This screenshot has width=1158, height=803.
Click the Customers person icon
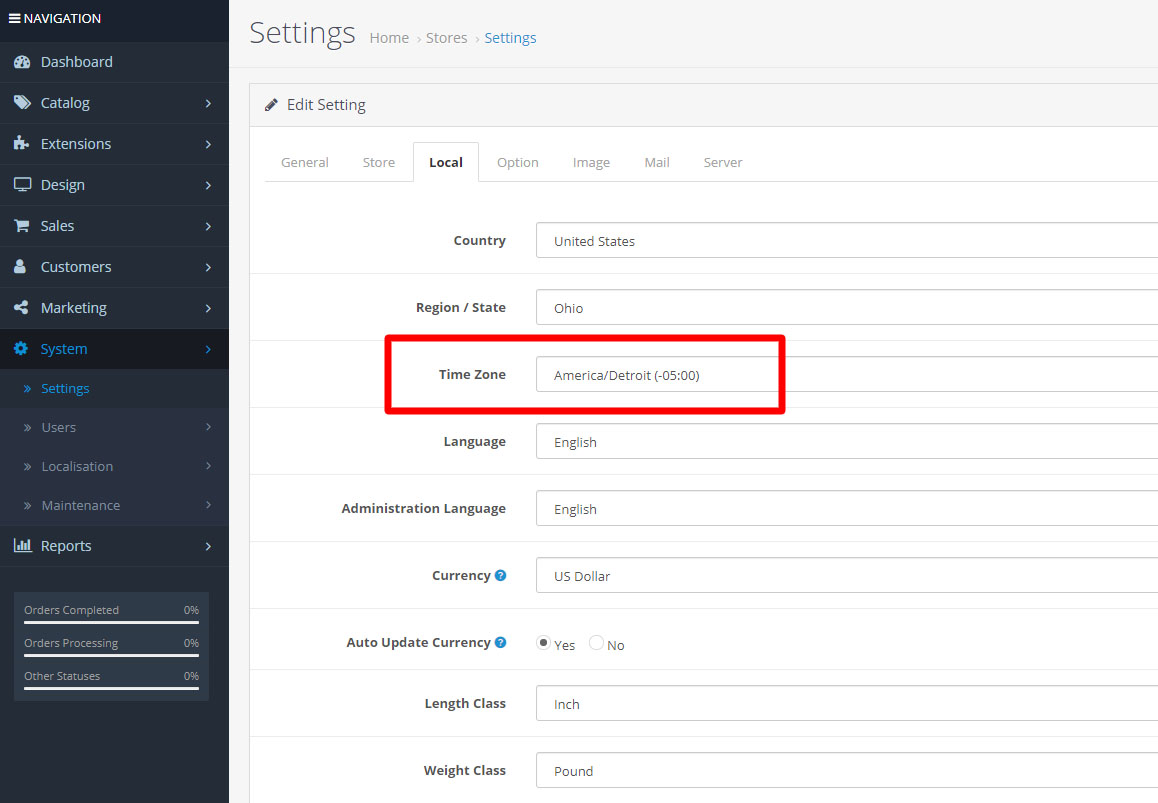[x=20, y=267]
